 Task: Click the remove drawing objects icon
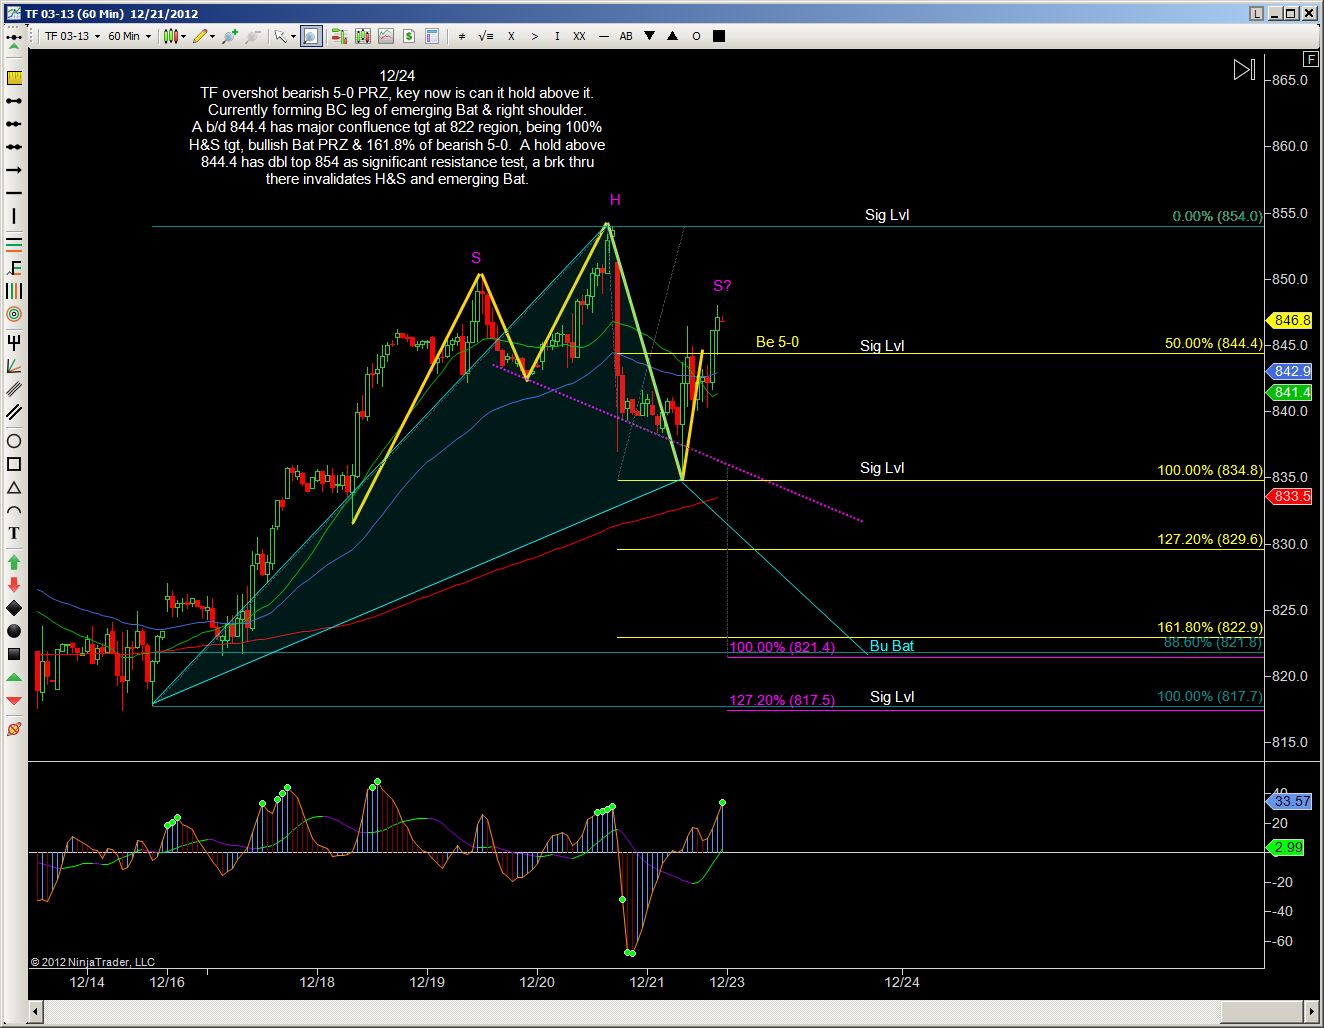14,729
